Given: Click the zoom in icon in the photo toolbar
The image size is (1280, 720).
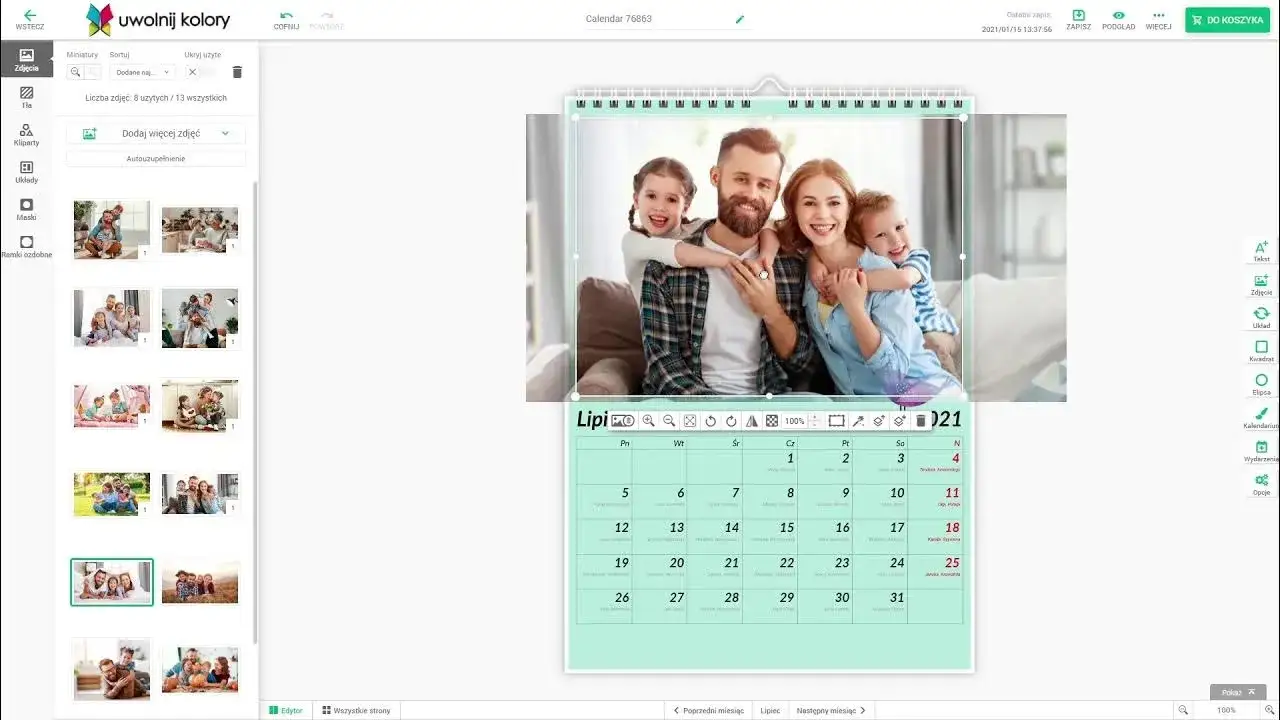Looking at the screenshot, I should point(648,421).
